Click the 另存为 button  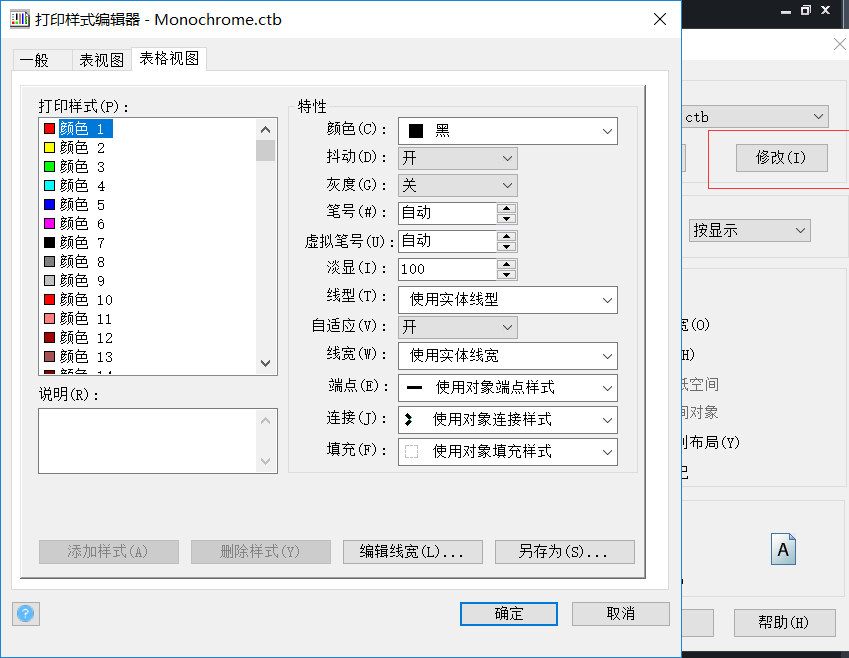pos(564,551)
